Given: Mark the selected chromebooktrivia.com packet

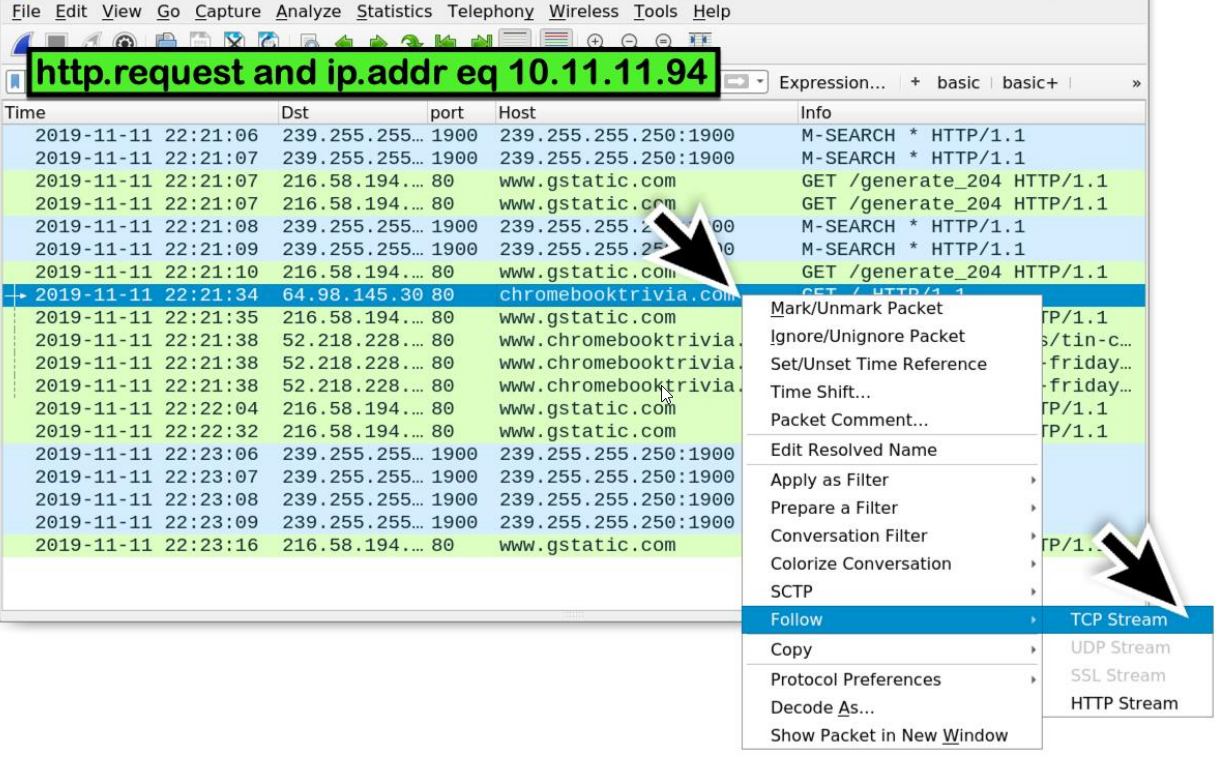Looking at the screenshot, I should point(855,308).
